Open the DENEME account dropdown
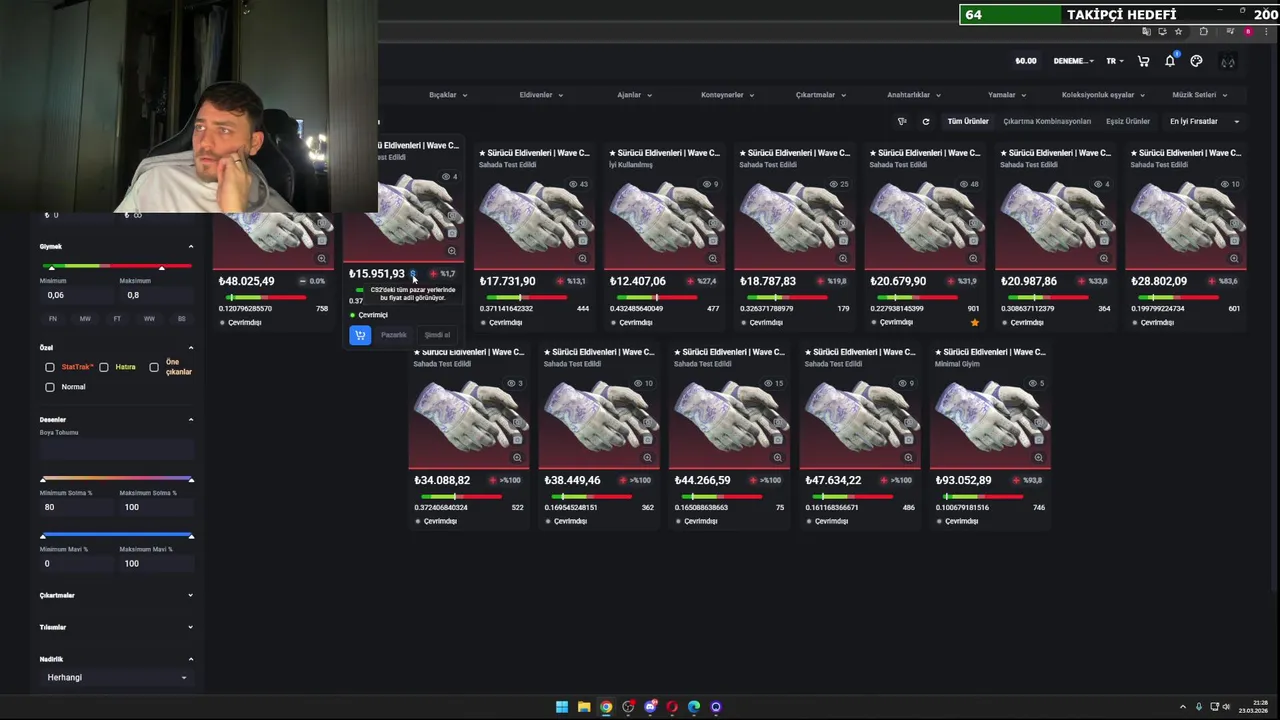 pyautogui.click(x=1073, y=61)
